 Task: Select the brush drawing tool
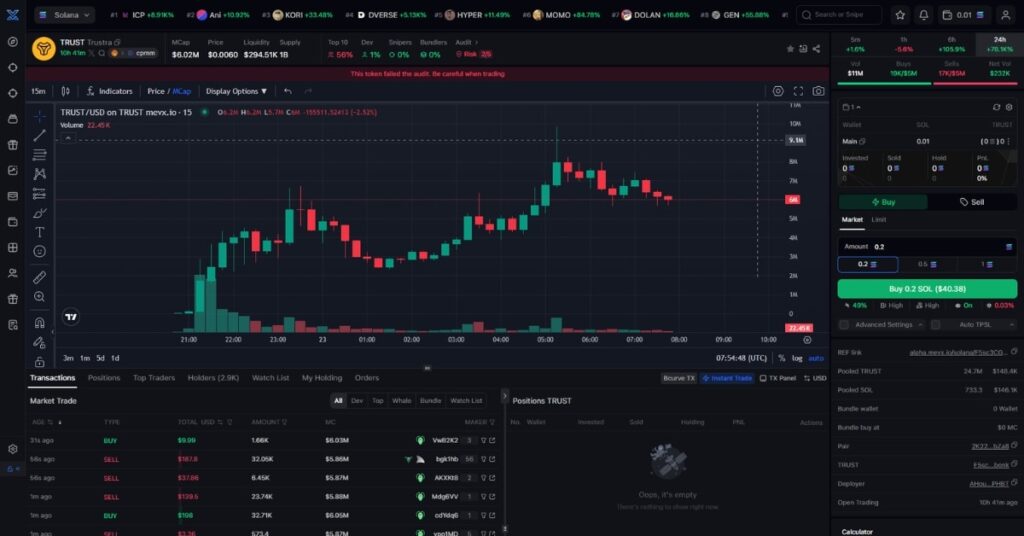coord(39,213)
